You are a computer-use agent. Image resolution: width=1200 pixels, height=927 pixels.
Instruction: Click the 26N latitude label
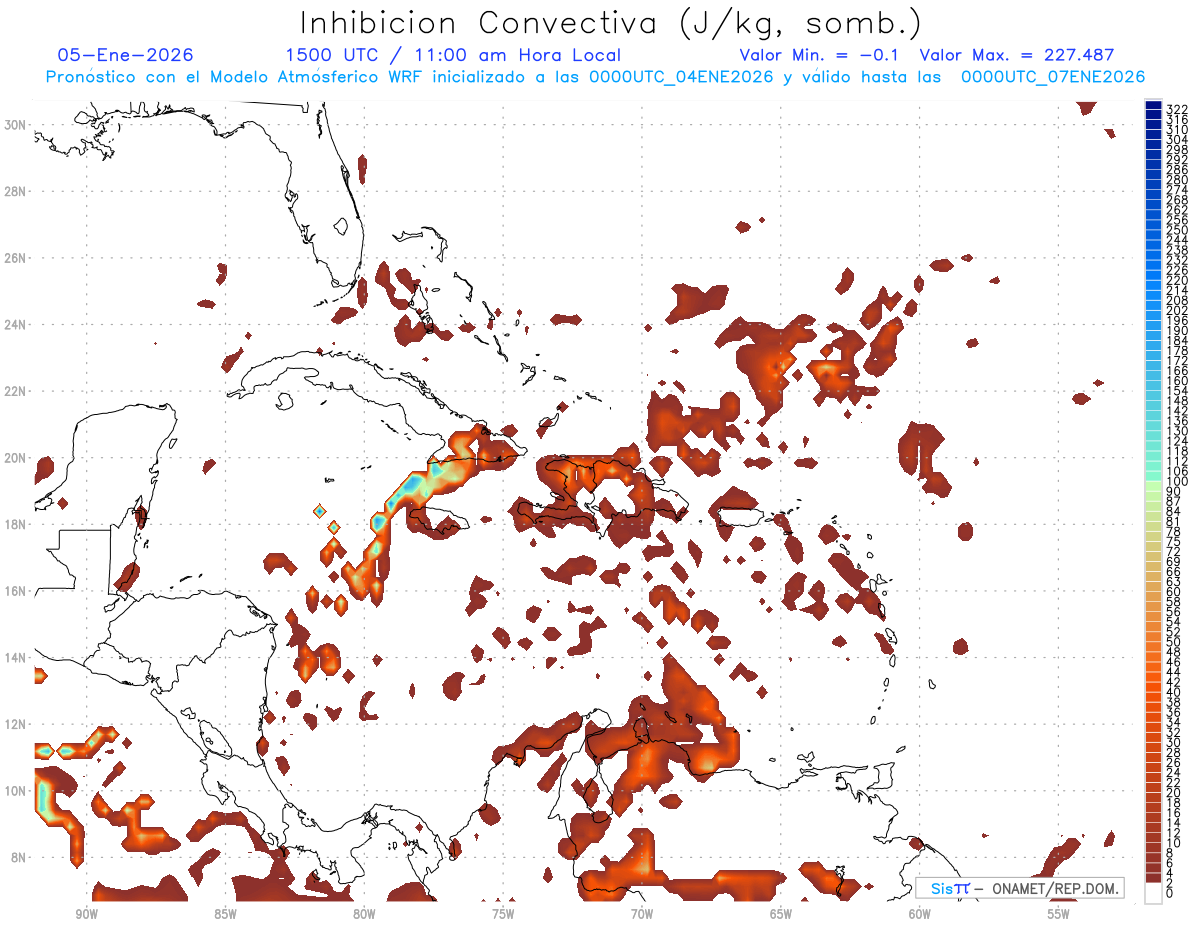(x=14, y=258)
